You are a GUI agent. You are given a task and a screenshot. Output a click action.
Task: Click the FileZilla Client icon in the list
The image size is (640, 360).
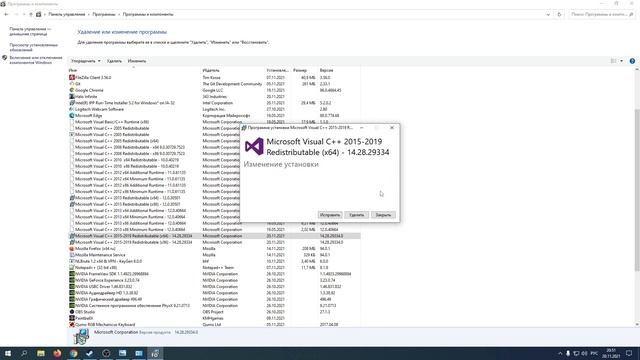click(x=72, y=78)
